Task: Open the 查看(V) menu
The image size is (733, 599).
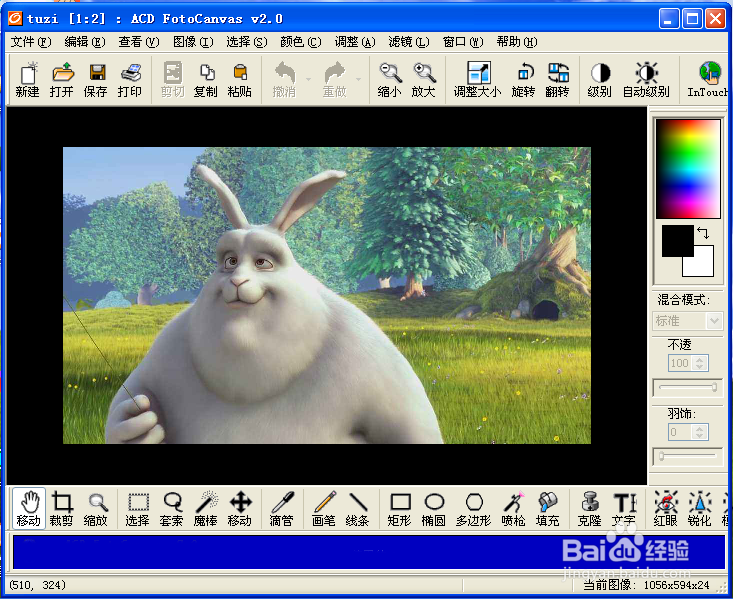Action: 139,42
